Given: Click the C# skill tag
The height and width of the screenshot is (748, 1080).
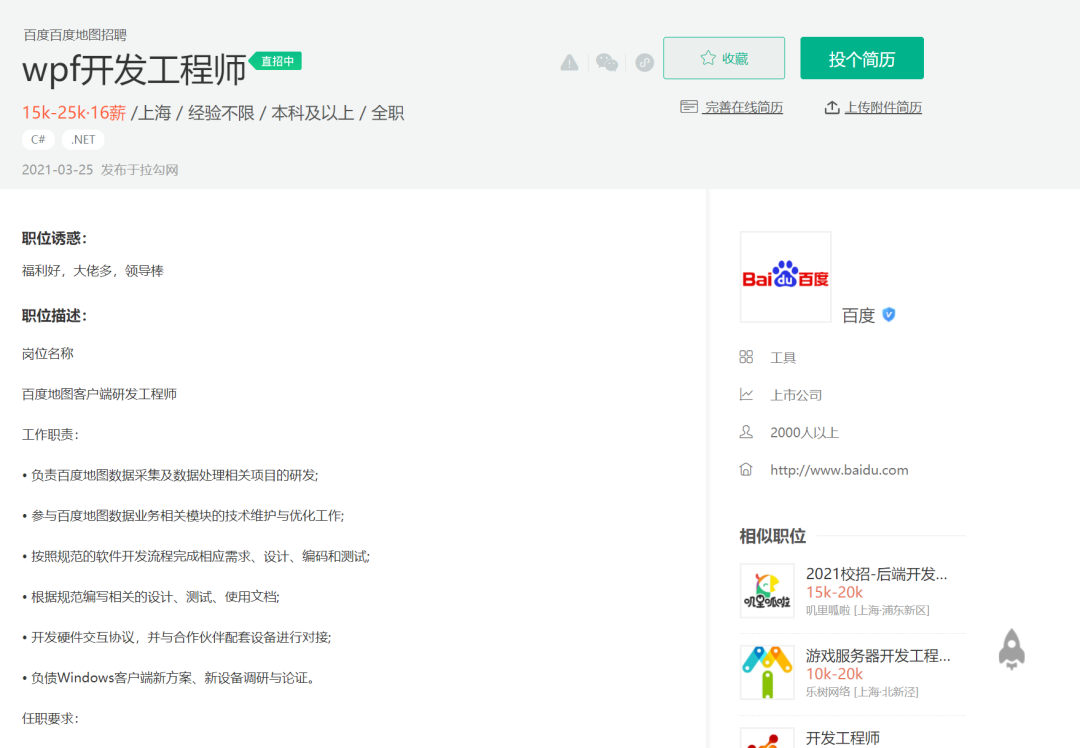Looking at the screenshot, I should click(x=38, y=140).
